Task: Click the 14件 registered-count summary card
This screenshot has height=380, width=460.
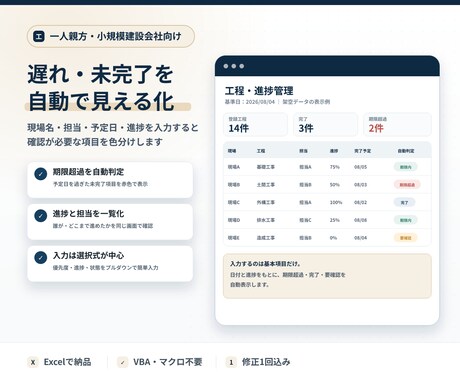Action: [x=255, y=125]
